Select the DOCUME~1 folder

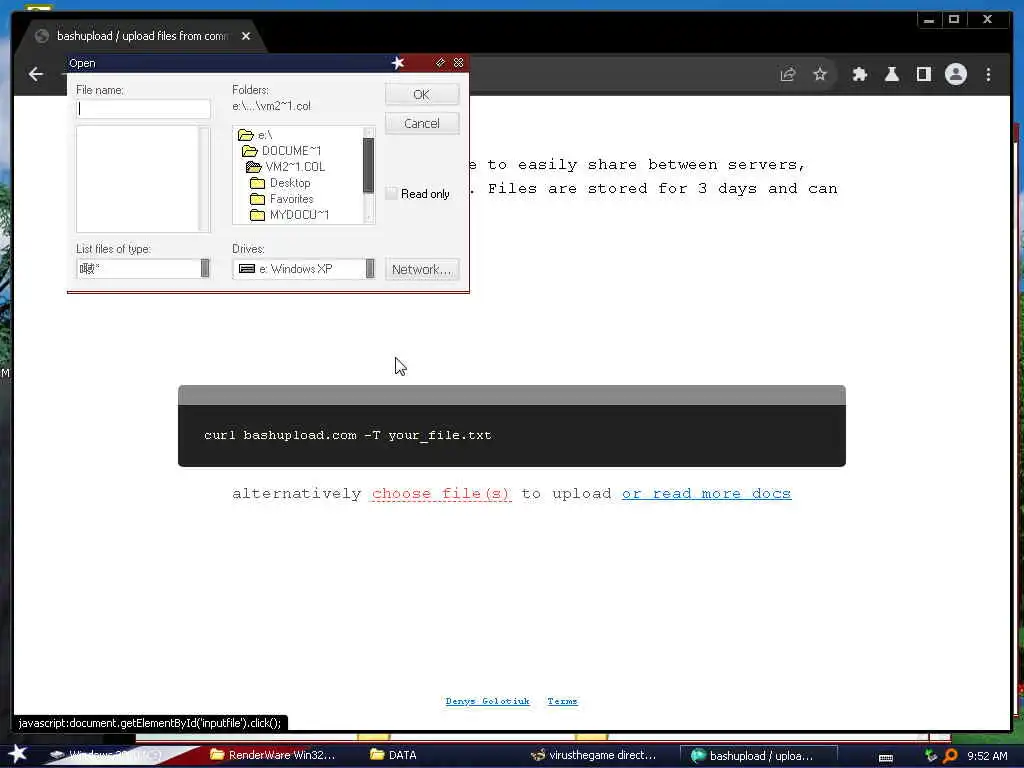282,151
